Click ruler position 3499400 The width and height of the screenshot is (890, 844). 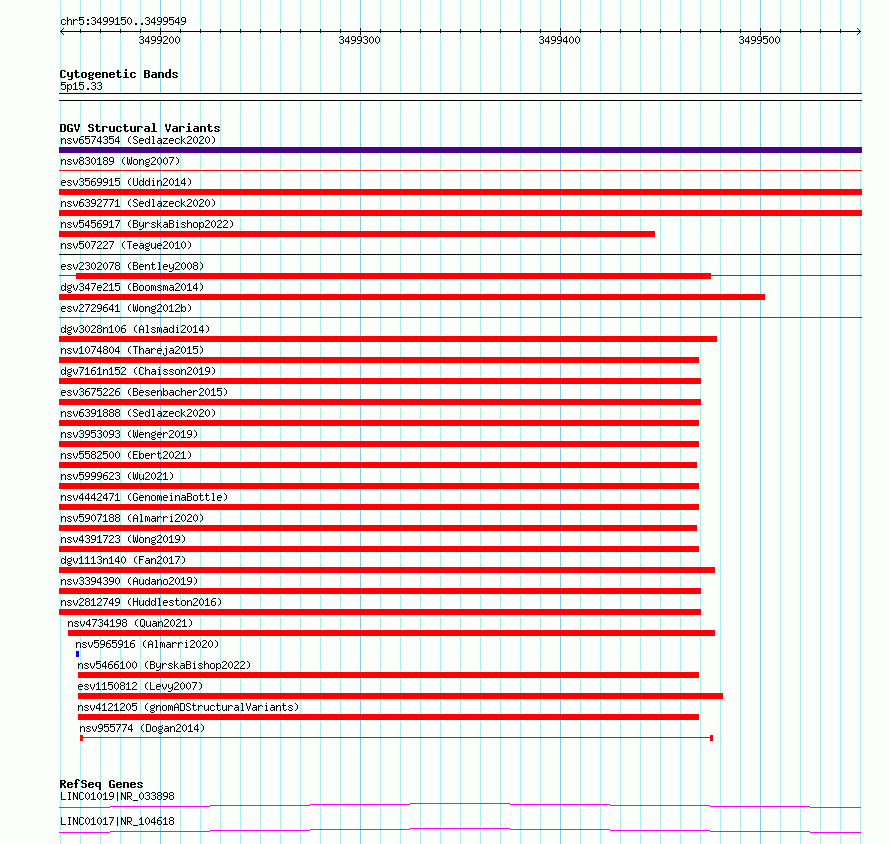560,40
